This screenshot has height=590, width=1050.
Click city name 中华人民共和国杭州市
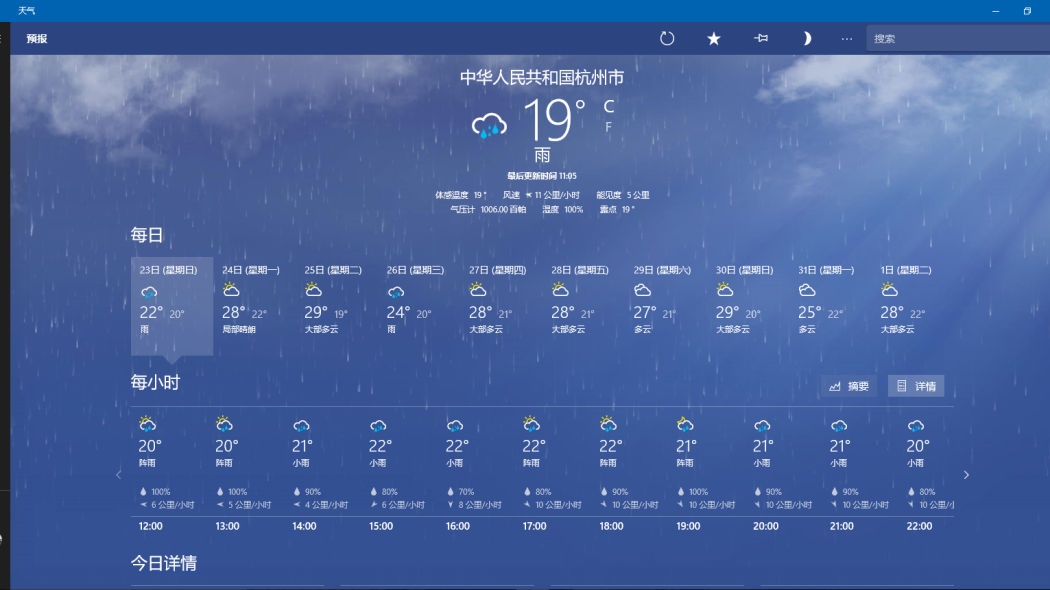pos(542,78)
